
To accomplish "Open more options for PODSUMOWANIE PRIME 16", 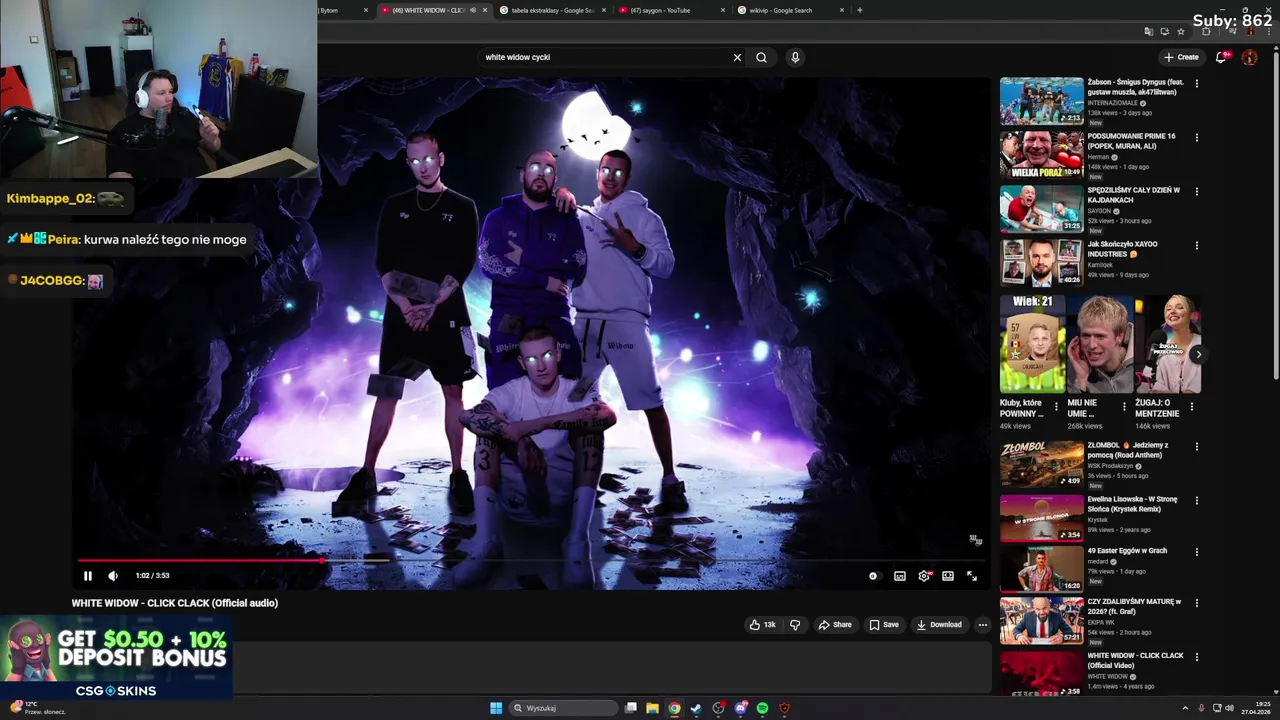I will click(x=1196, y=138).
